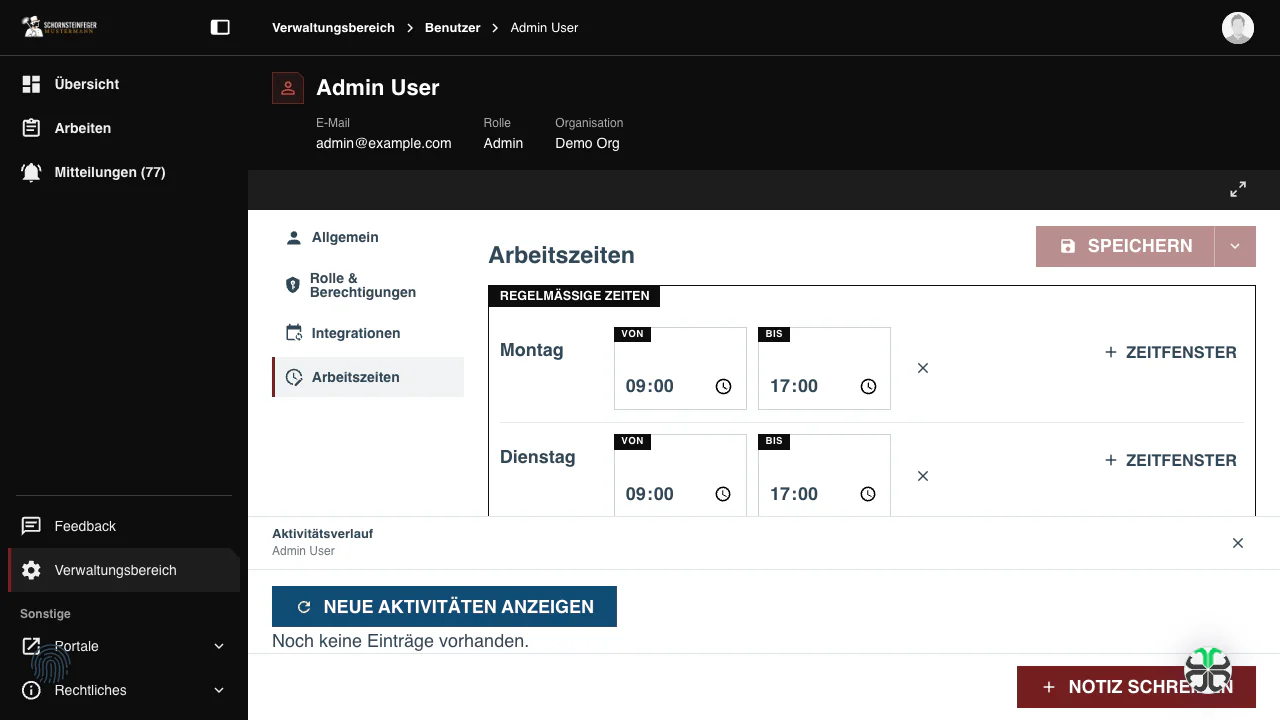Add a Zeitfenster for Montag
The image size is (1280, 720).
pyautogui.click(x=1170, y=352)
